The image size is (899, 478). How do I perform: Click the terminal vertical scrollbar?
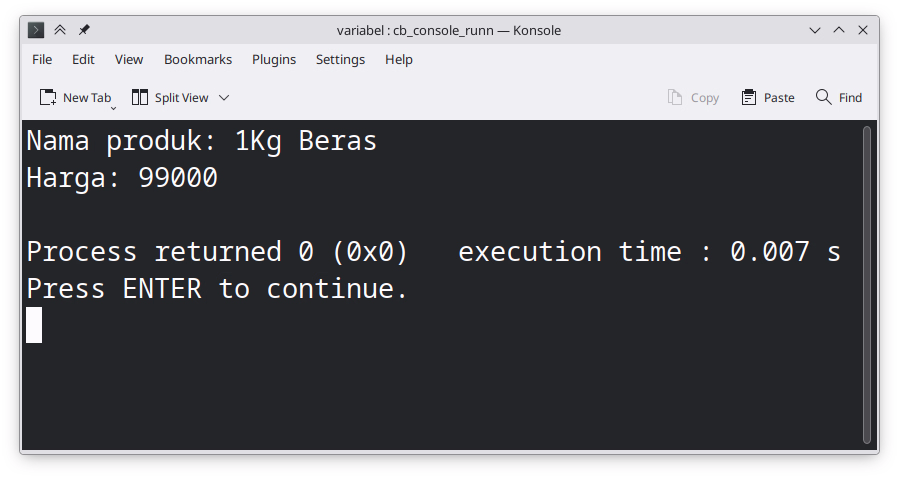[867, 285]
